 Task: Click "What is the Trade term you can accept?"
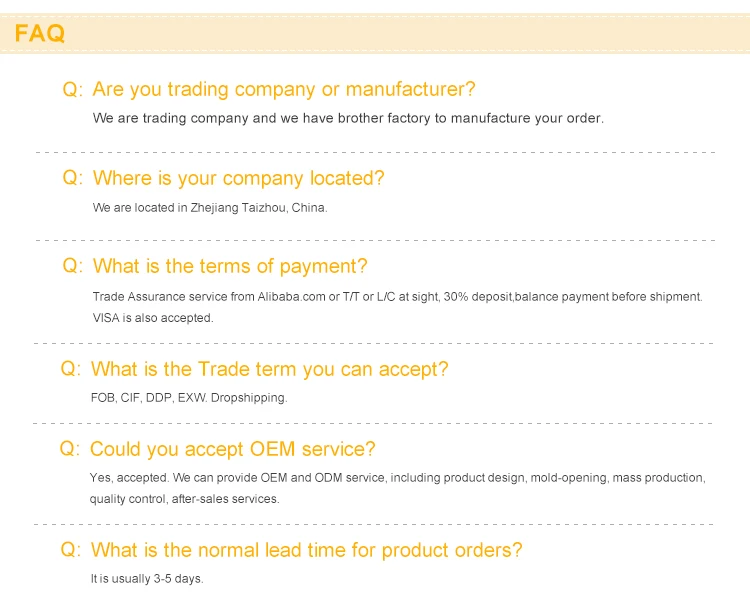point(269,369)
